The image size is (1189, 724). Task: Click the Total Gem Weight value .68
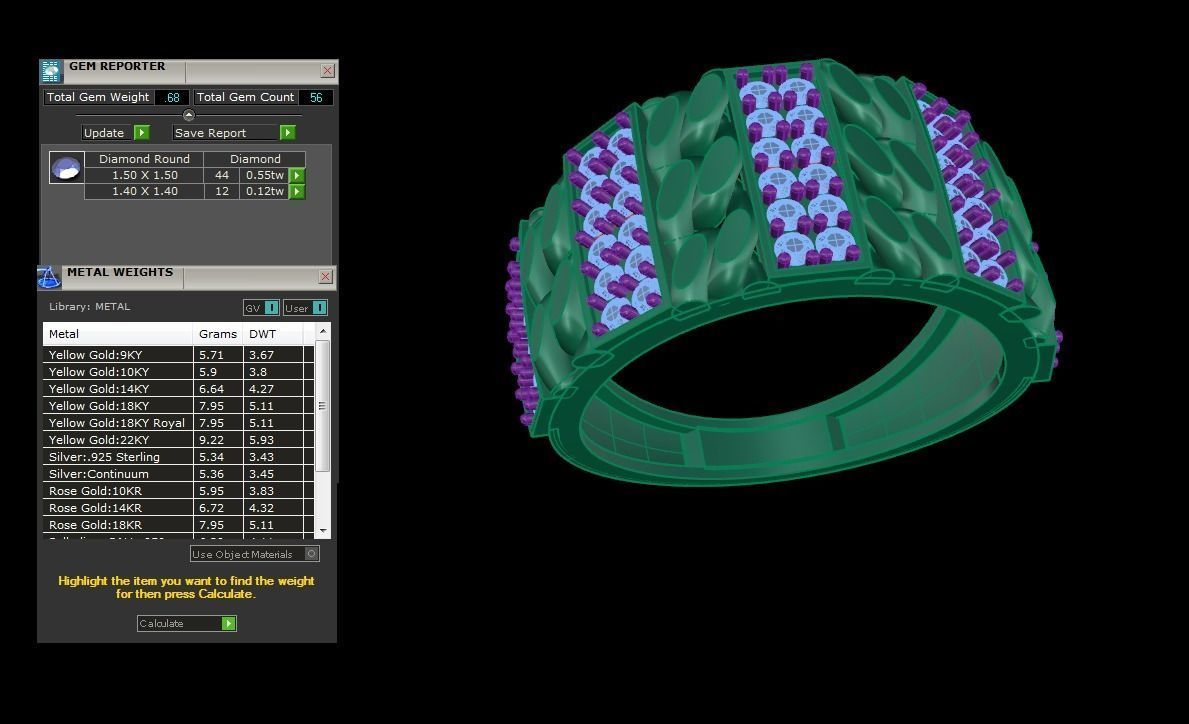(x=172, y=97)
